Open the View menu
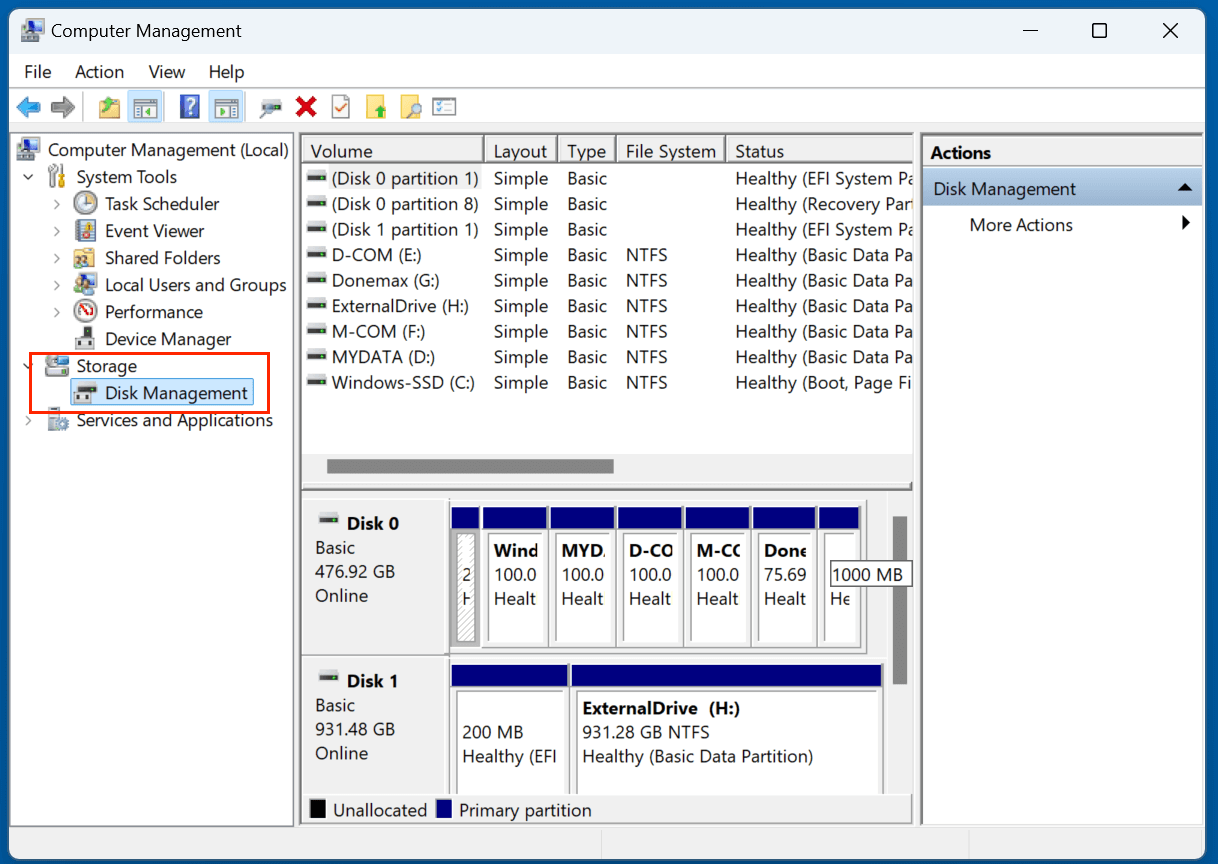This screenshot has width=1218, height=864. click(x=166, y=72)
